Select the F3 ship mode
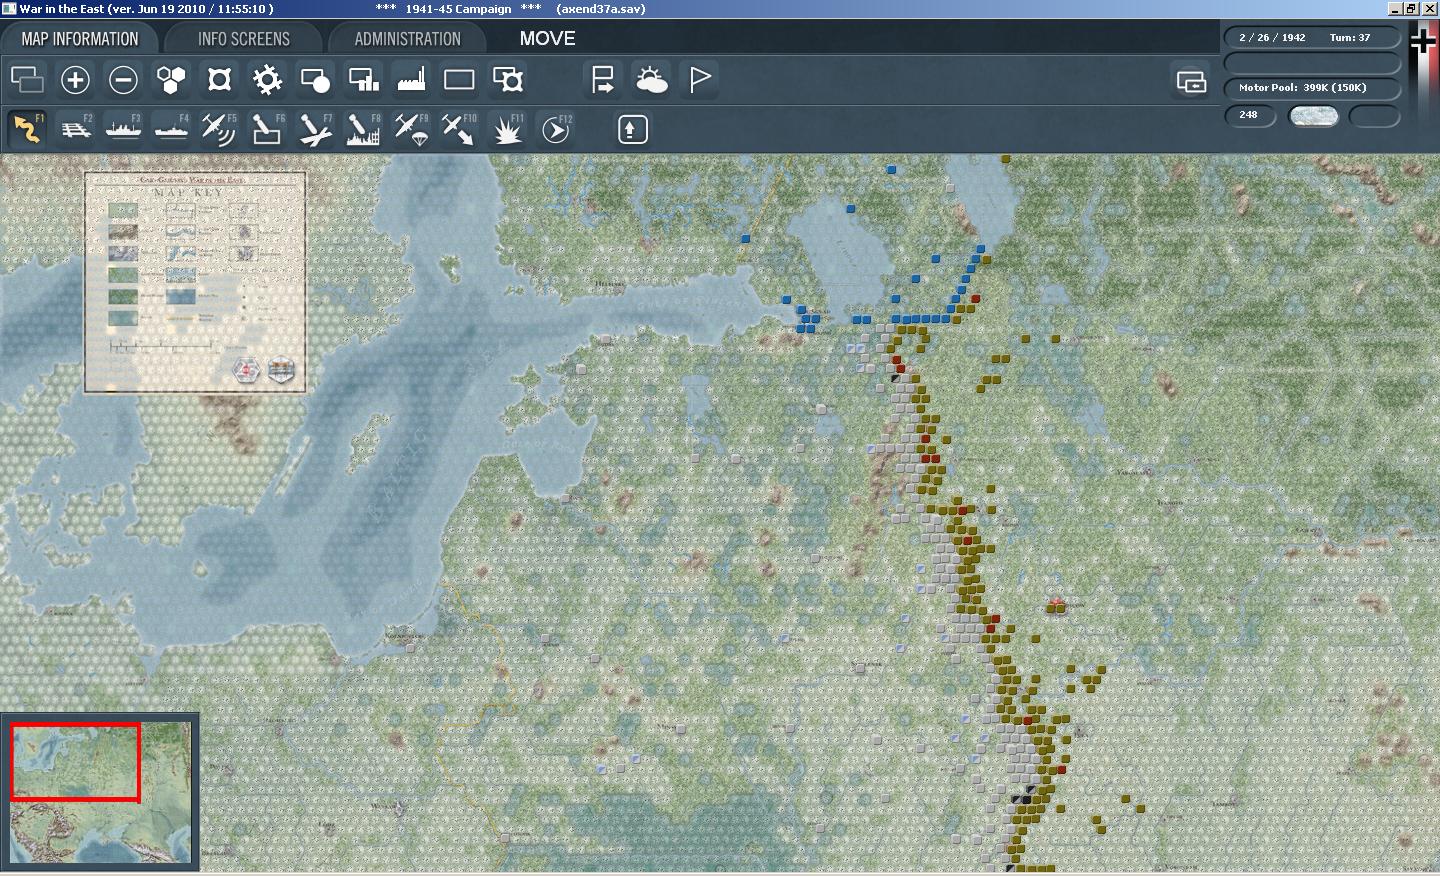Viewport: 1440px width, 876px height. click(123, 129)
